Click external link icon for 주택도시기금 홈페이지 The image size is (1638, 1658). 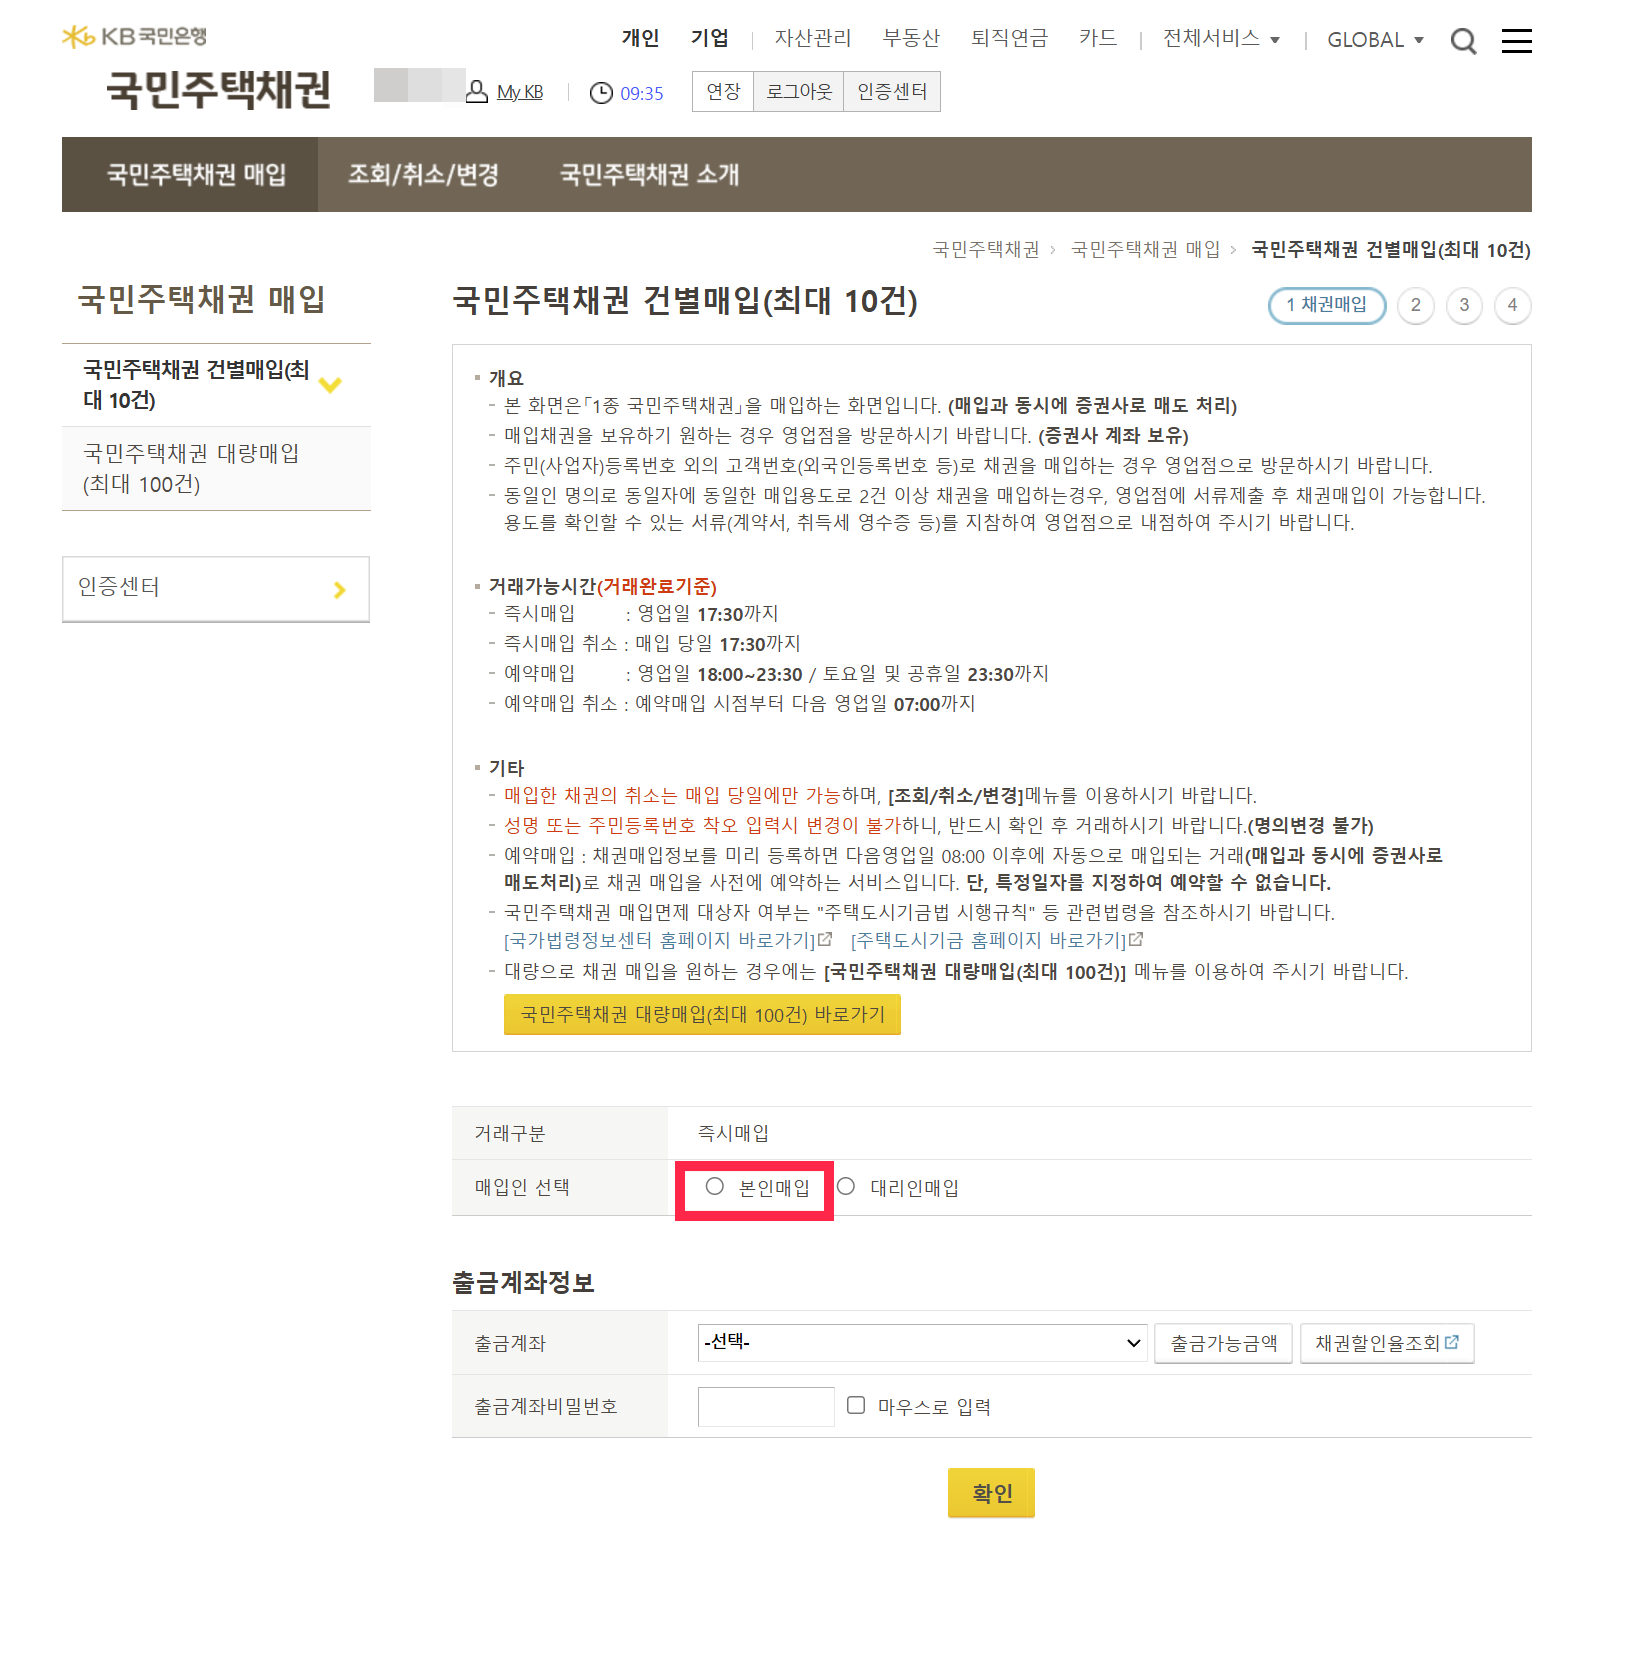1136,940
